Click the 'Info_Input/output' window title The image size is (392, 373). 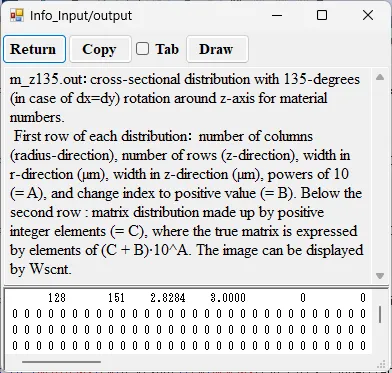[x=81, y=16]
